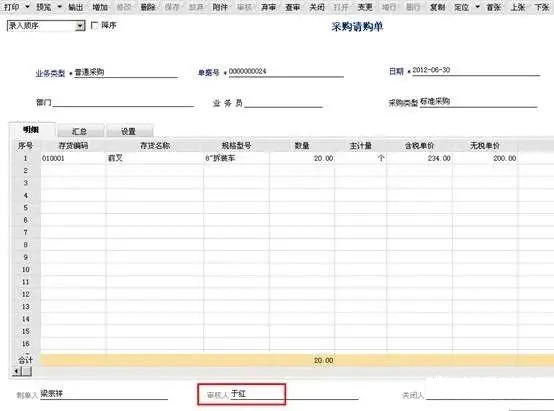Go to previous record with 上张
The height and width of the screenshot is (411, 554).
518,7
